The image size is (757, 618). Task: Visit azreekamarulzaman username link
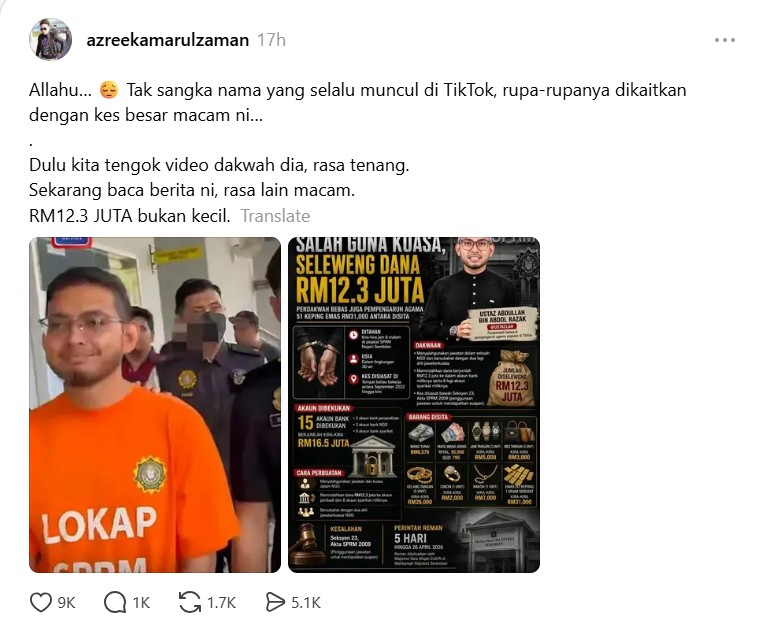168,40
